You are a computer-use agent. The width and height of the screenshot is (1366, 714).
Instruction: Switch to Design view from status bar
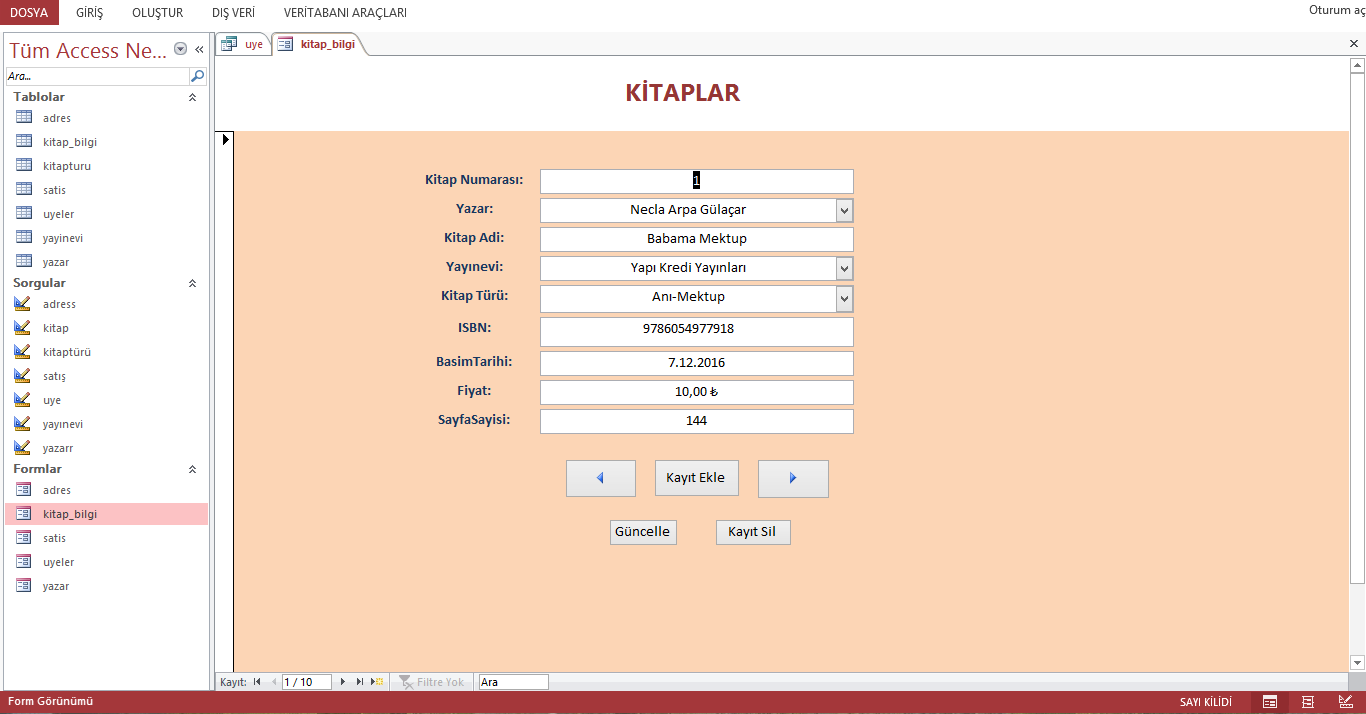(1345, 702)
